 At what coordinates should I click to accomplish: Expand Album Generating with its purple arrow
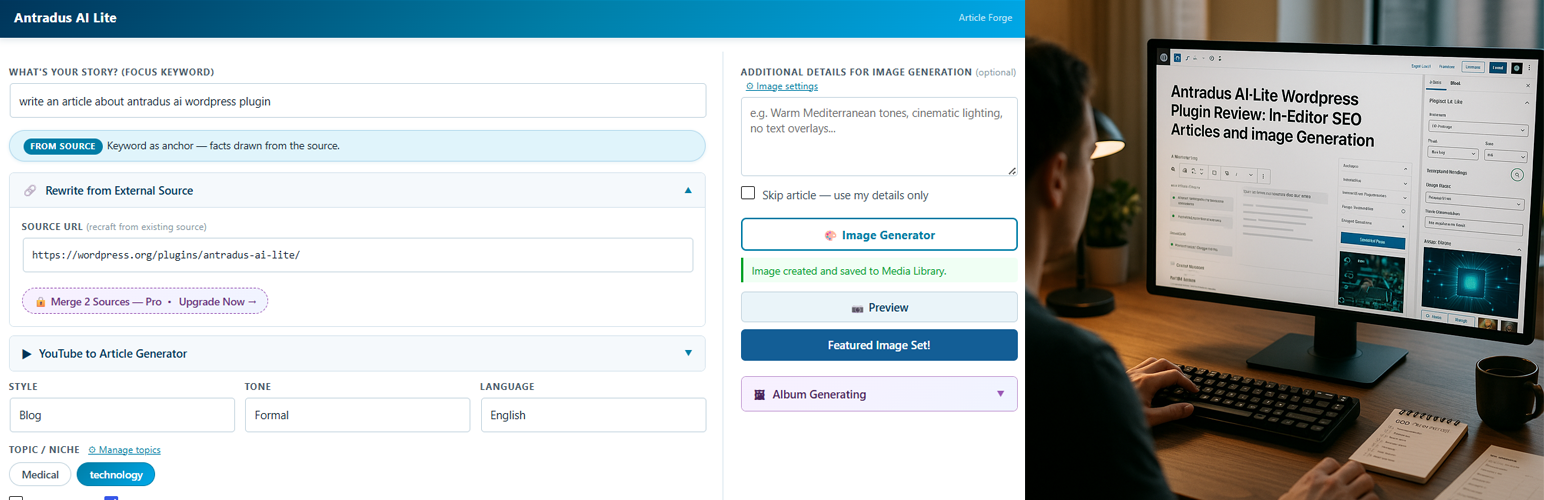click(x=1000, y=394)
